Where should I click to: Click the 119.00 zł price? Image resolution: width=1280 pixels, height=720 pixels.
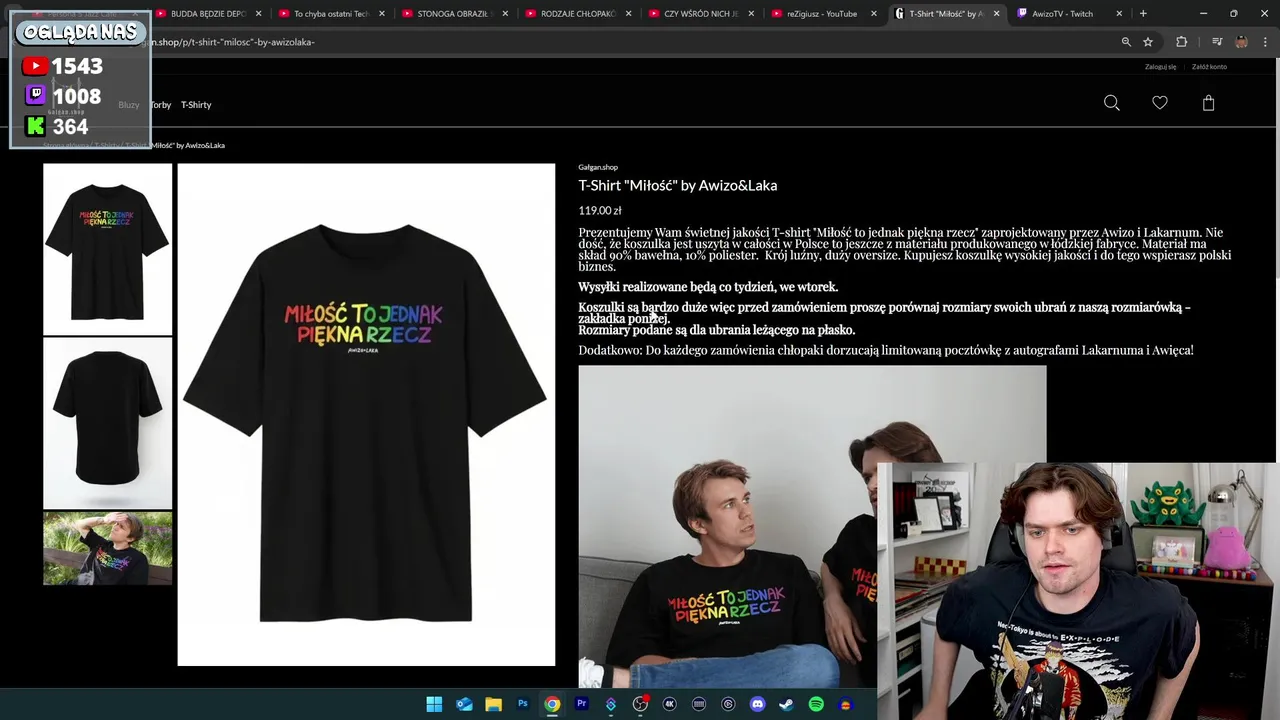pyautogui.click(x=600, y=211)
